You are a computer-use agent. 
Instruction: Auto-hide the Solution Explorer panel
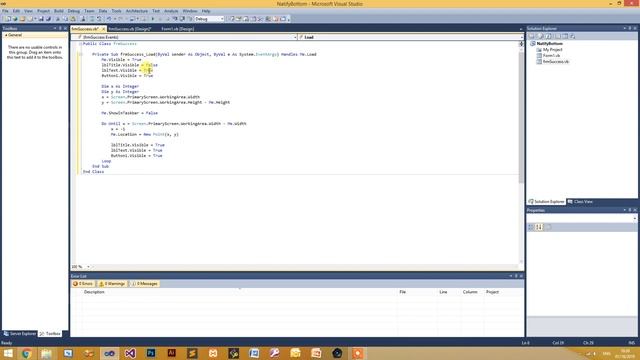pyautogui.click(x=630, y=29)
